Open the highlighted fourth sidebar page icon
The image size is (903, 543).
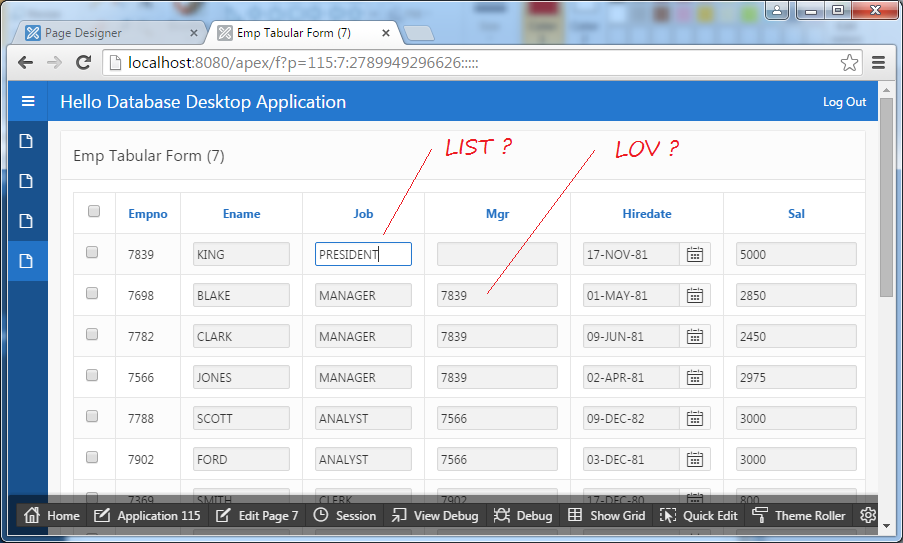[26, 261]
